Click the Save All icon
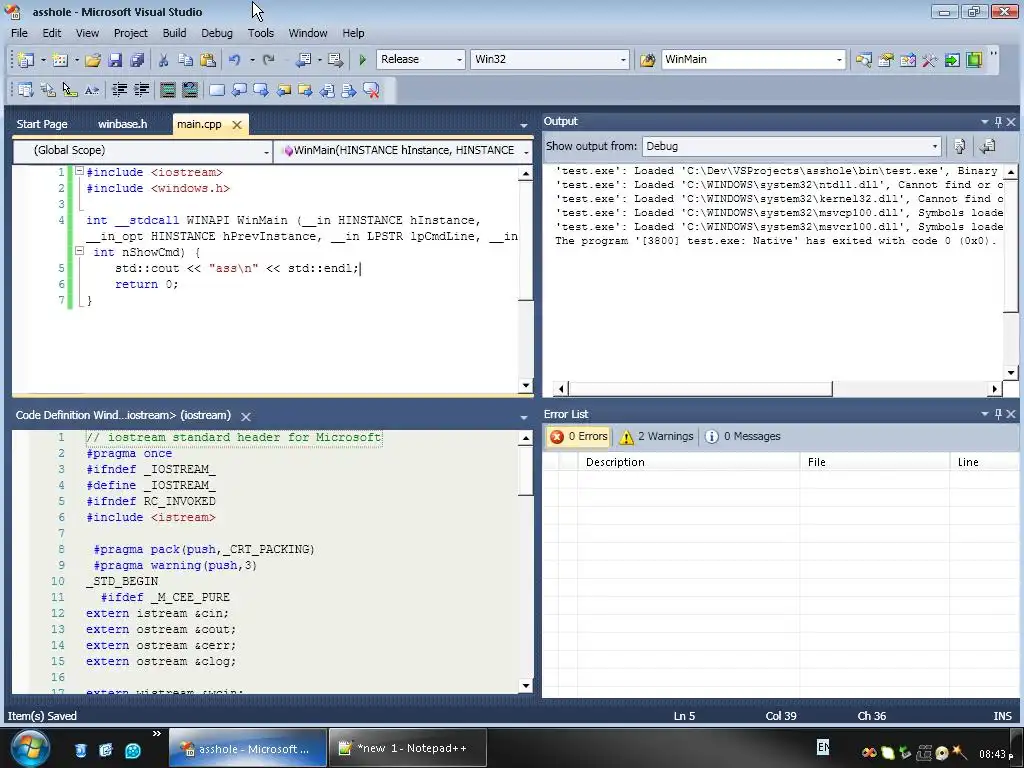 [137, 59]
